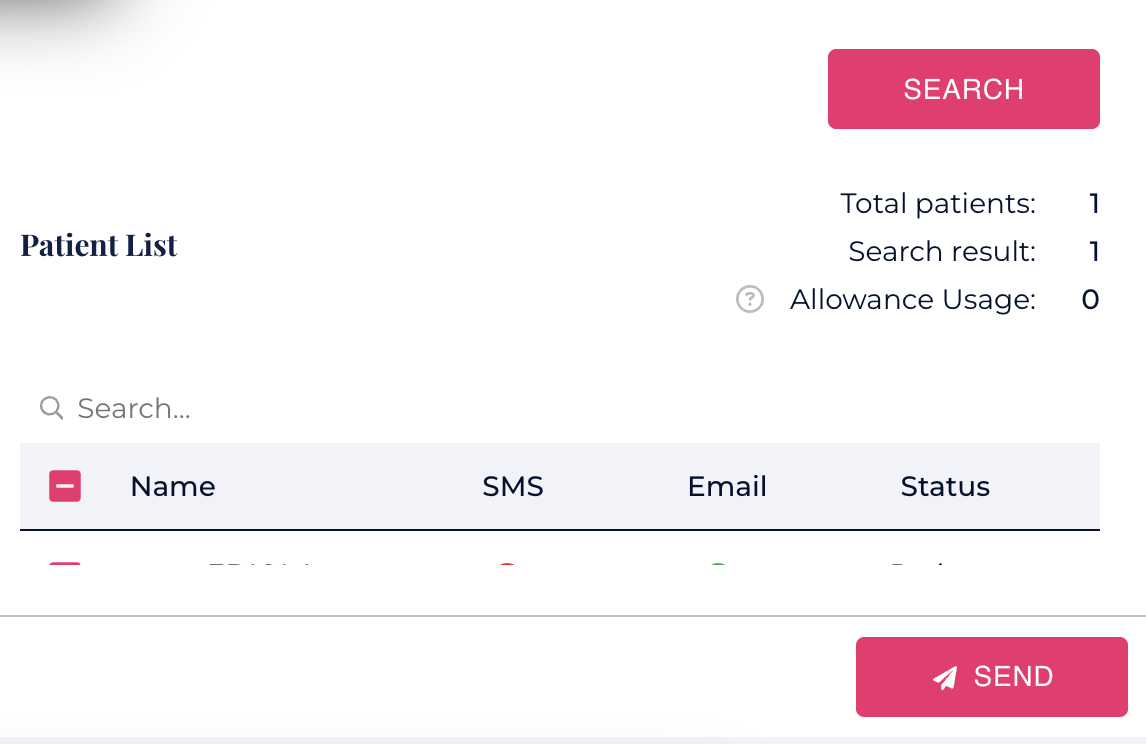Click the green Email indicator in patient row
This screenshot has height=744, width=1146.
pyautogui.click(x=717, y=567)
